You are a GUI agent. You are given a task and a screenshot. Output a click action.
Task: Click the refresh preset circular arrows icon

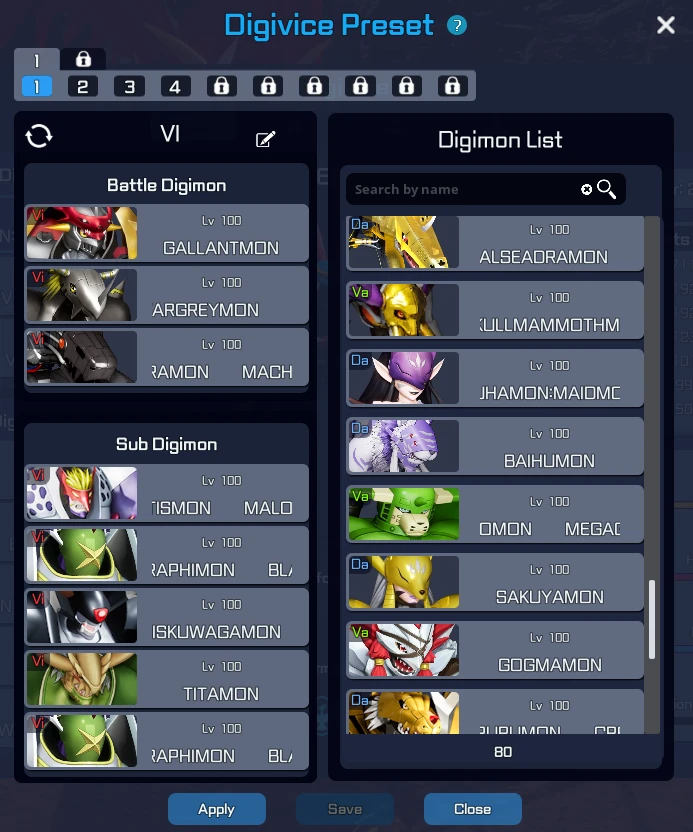click(x=39, y=136)
